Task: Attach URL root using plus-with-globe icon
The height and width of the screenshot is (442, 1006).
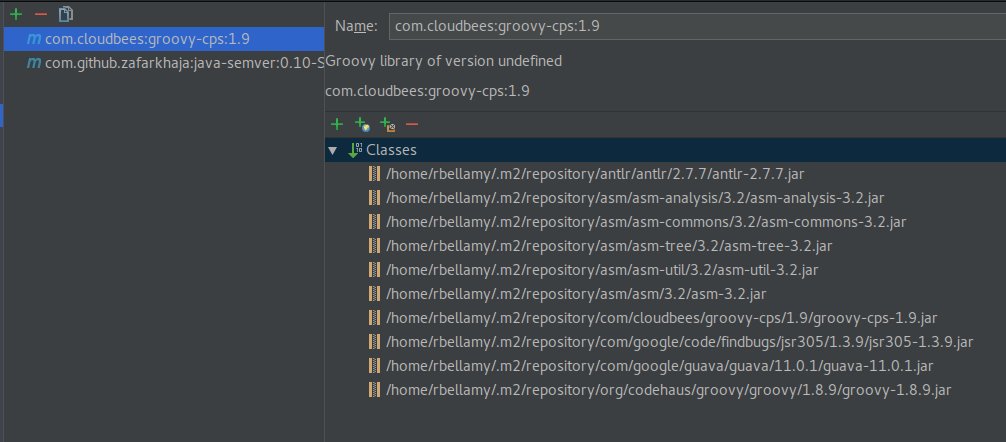Action: tap(362, 124)
